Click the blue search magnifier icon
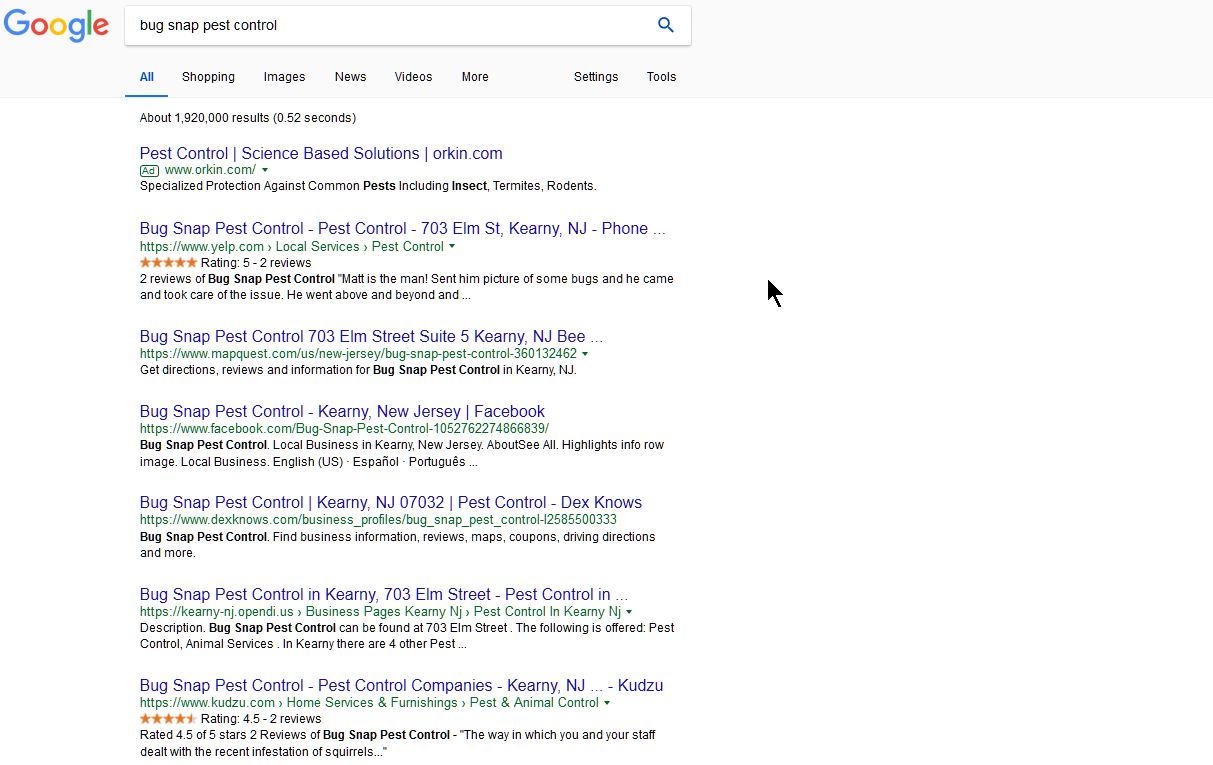 point(666,26)
